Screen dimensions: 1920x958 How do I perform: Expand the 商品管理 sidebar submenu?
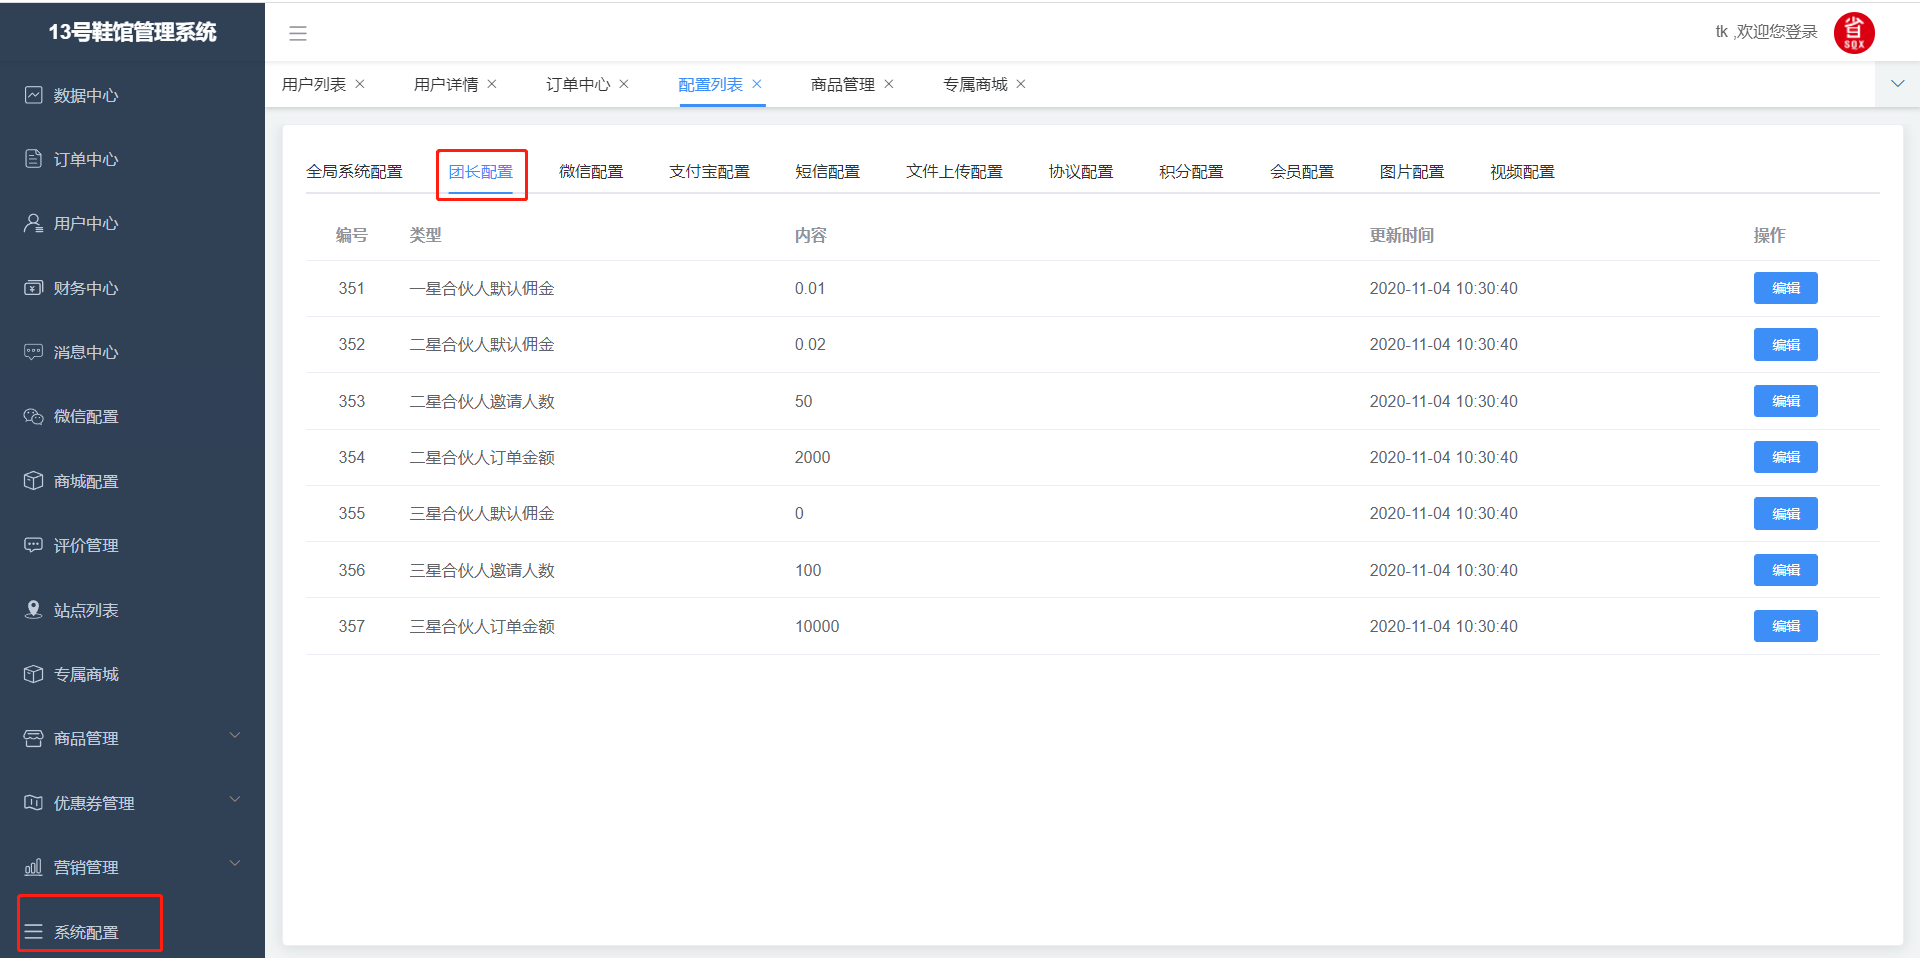[x=234, y=737]
